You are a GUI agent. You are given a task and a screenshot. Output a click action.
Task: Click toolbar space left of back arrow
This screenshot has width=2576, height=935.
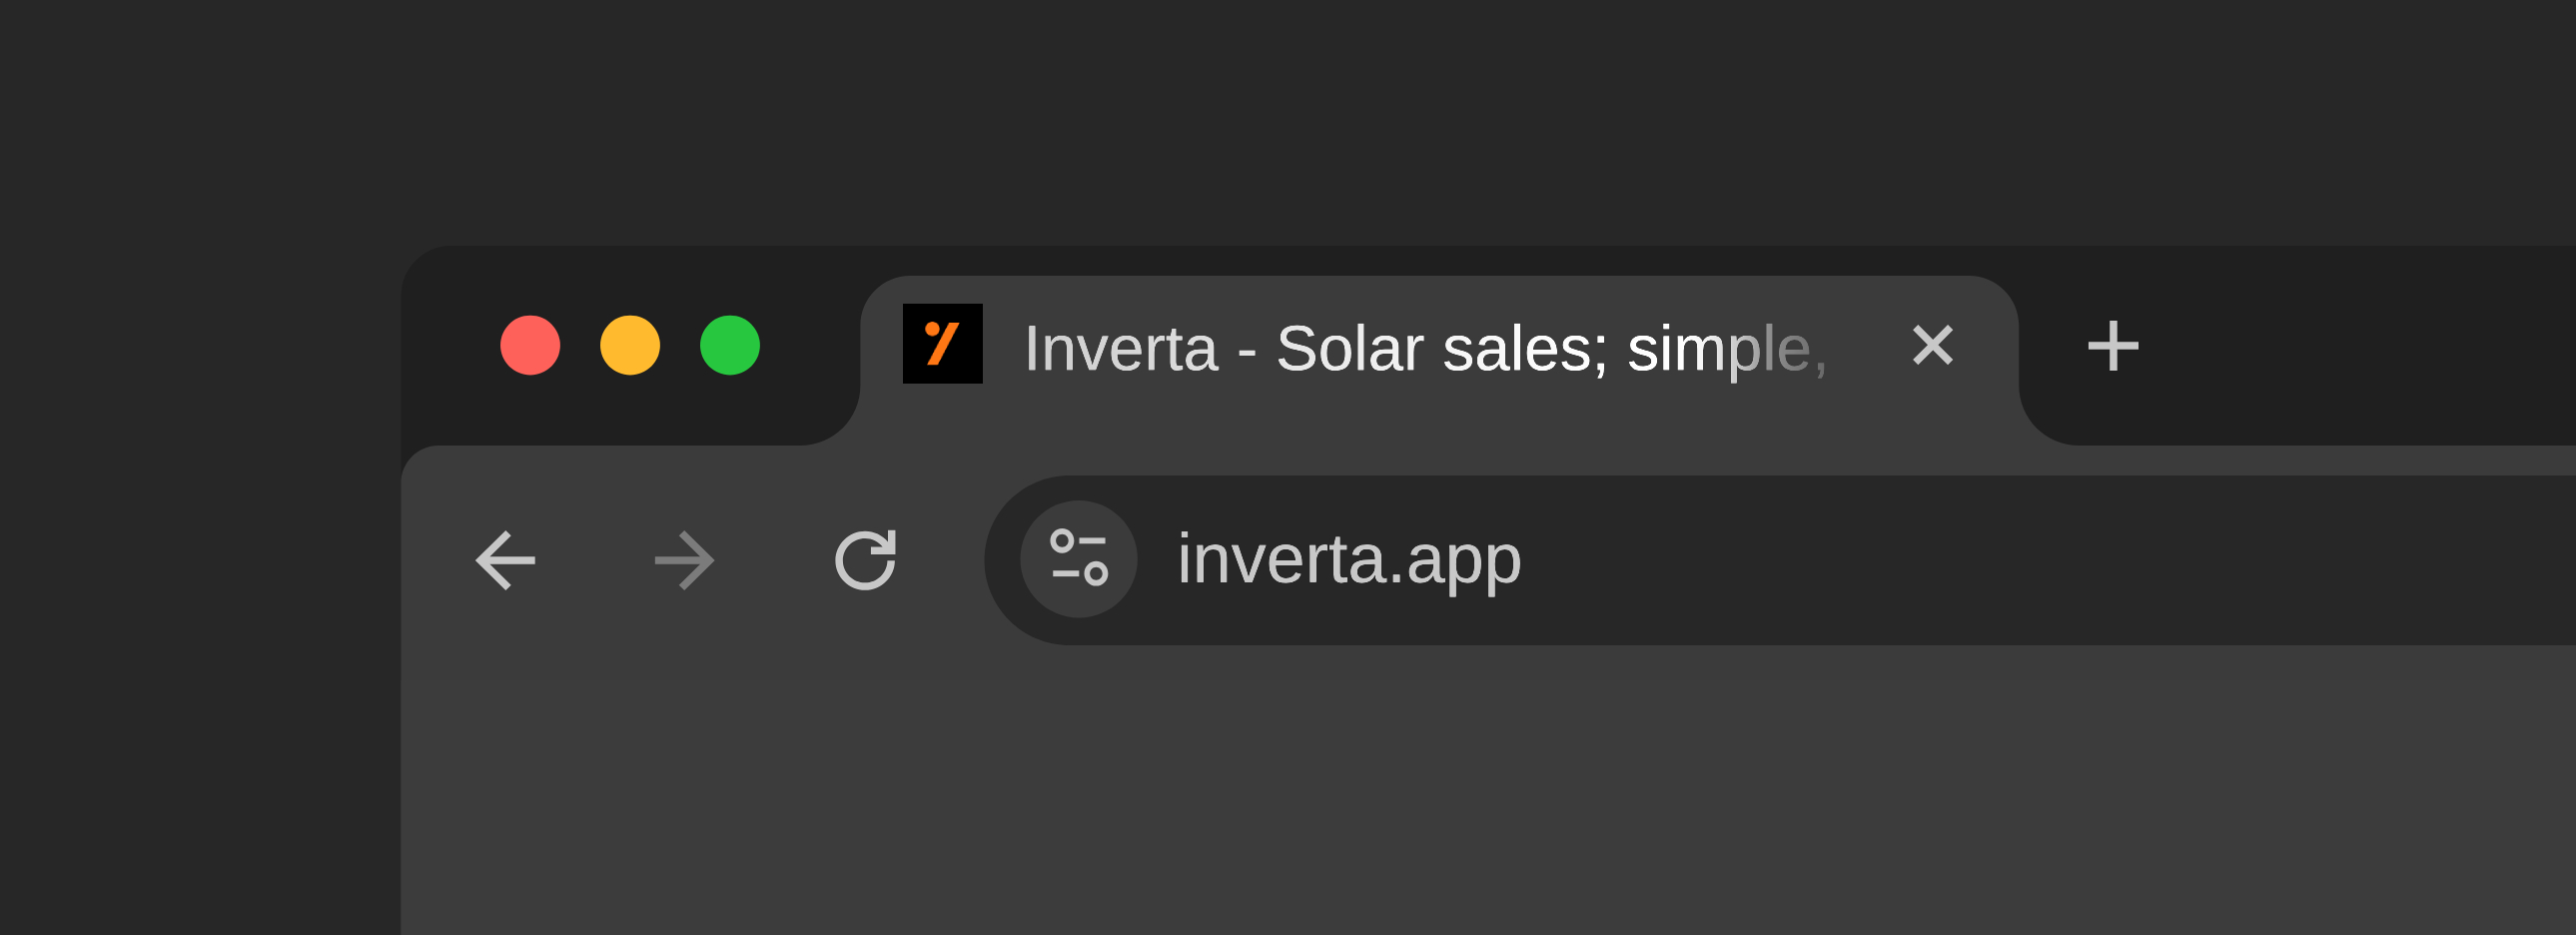click(436, 560)
